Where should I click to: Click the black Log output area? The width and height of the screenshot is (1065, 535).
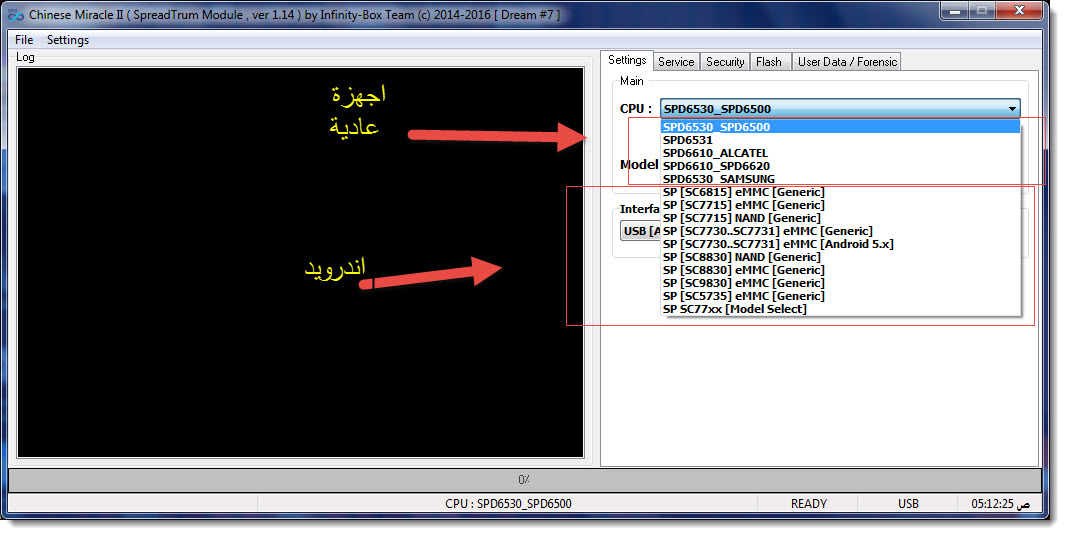point(300,262)
